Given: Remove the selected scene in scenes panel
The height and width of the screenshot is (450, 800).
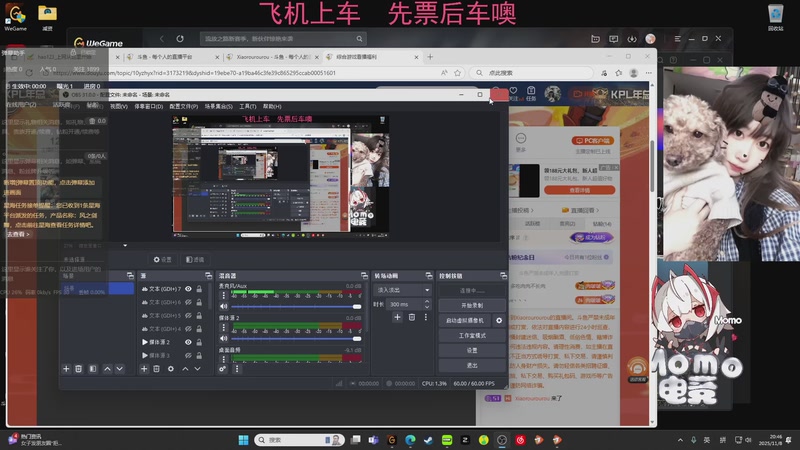Looking at the screenshot, I should point(79,369).
